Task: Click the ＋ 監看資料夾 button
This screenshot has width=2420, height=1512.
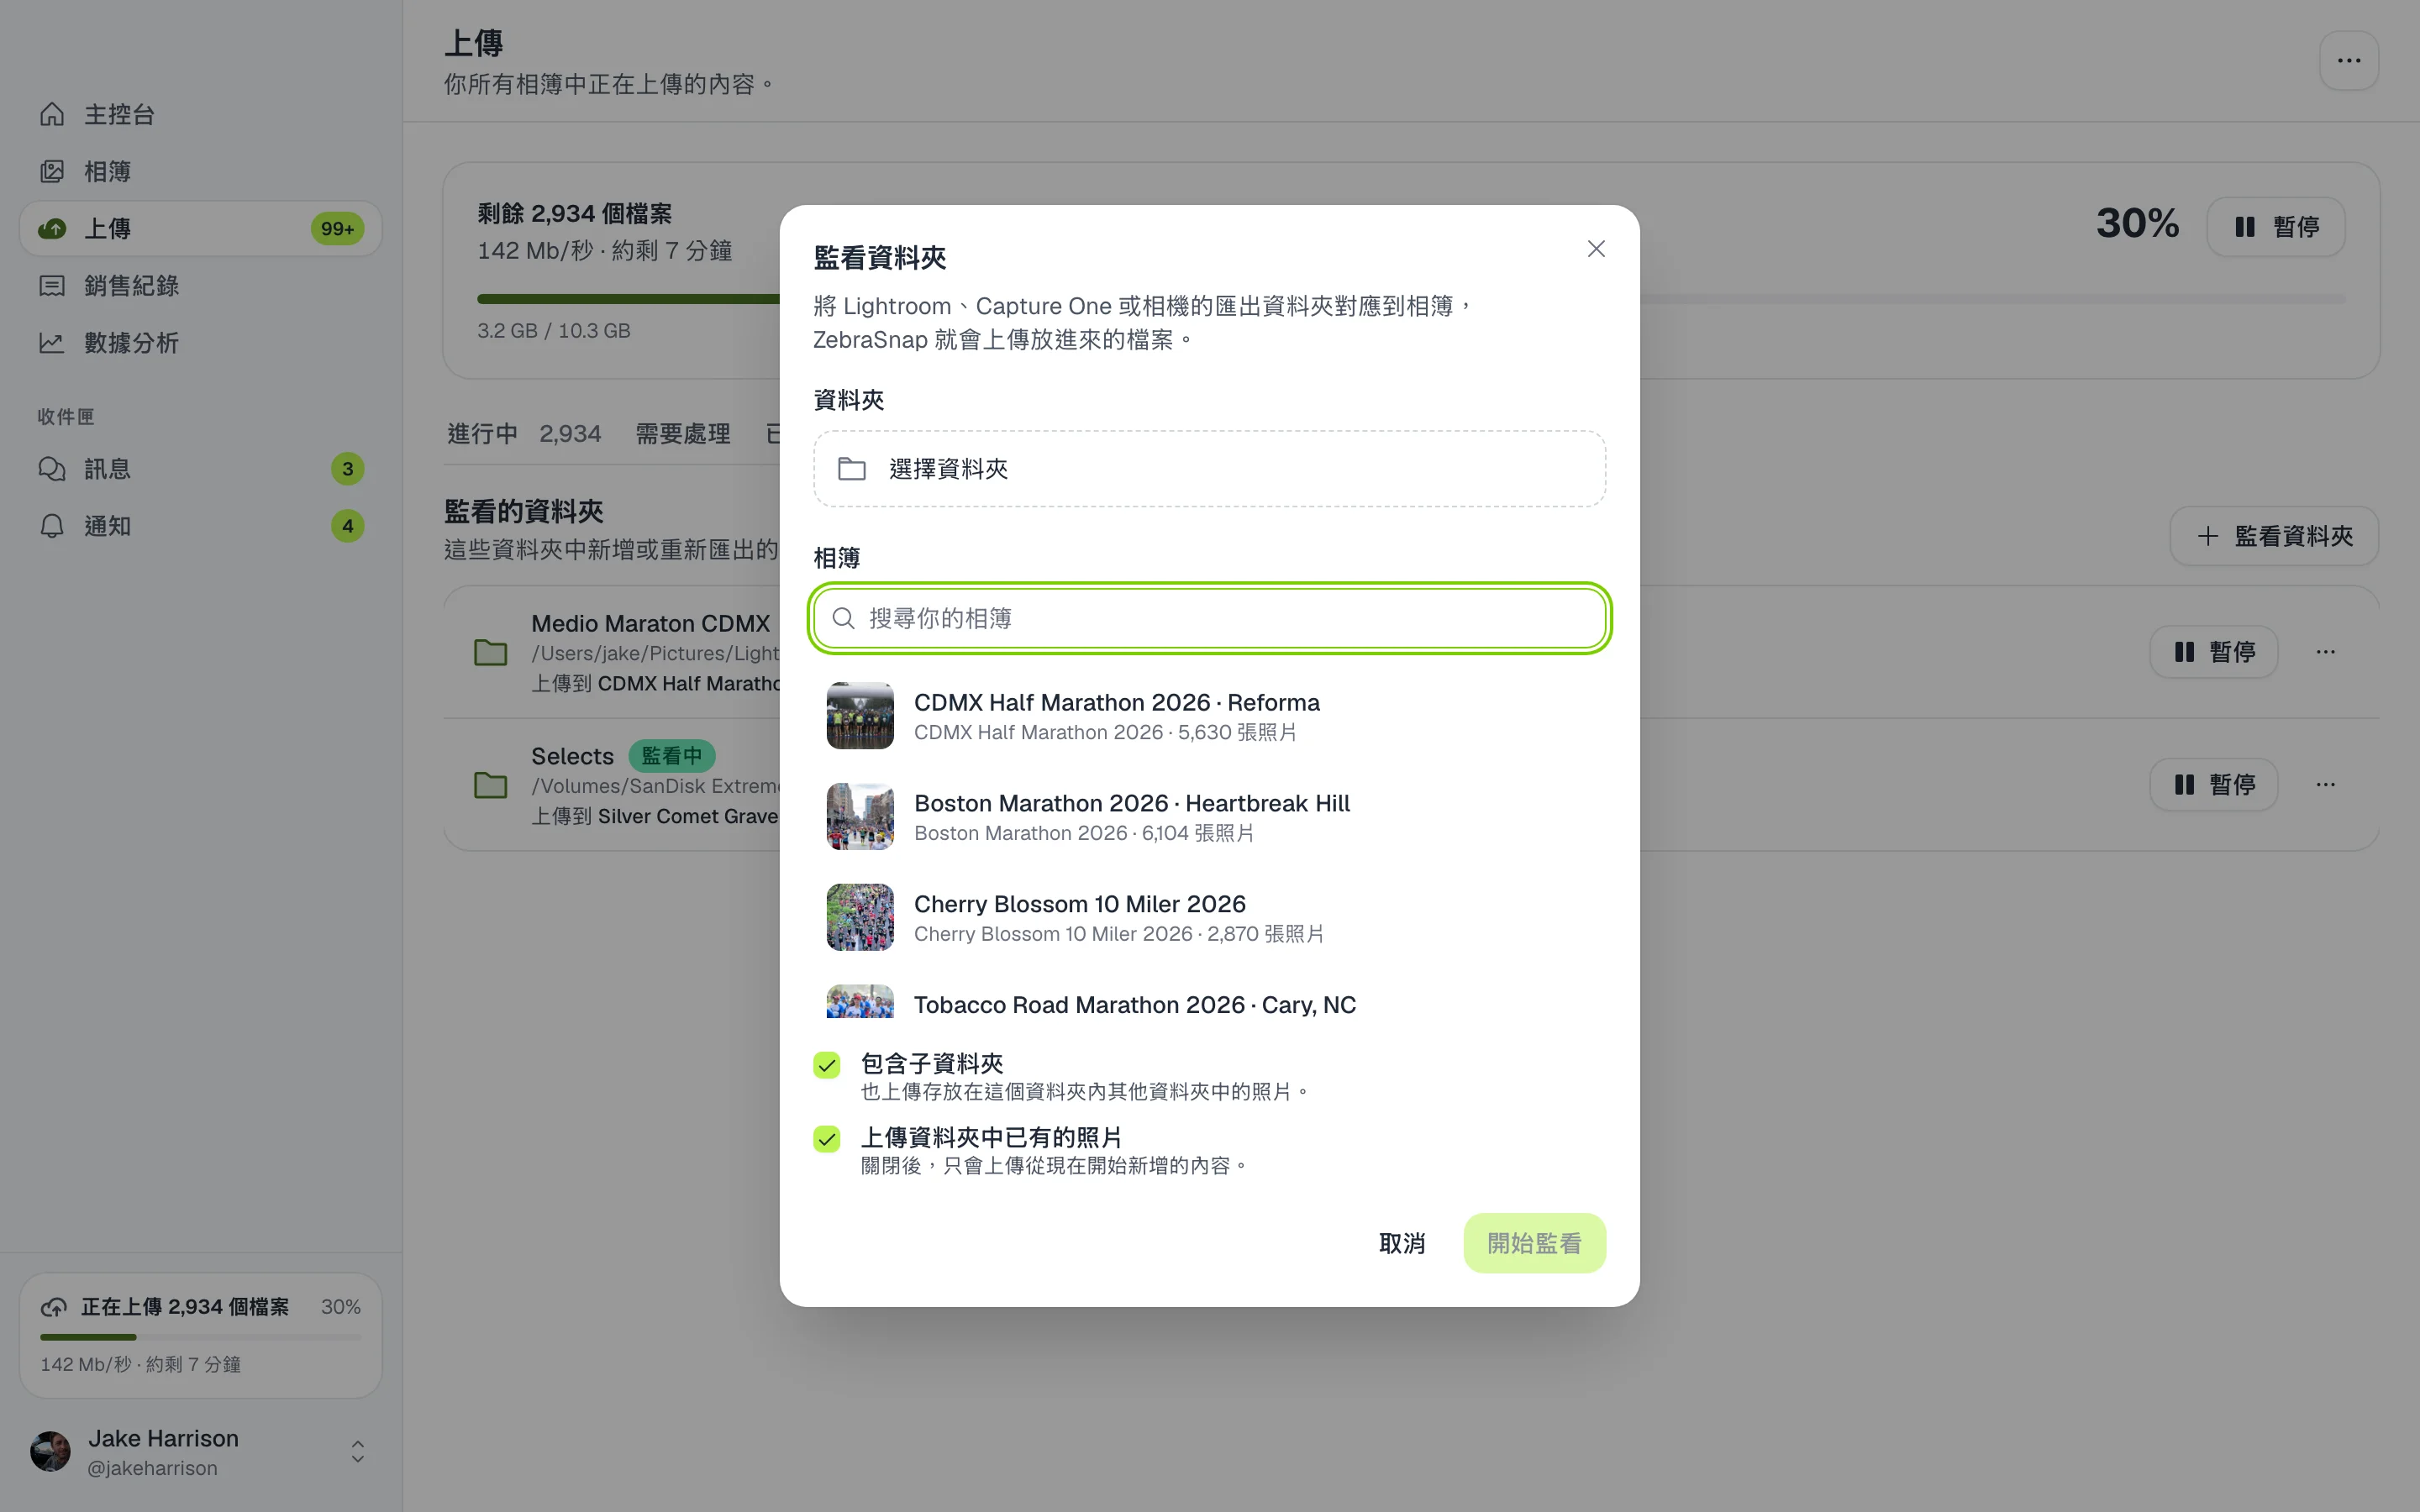Action: click(2274, 536)
